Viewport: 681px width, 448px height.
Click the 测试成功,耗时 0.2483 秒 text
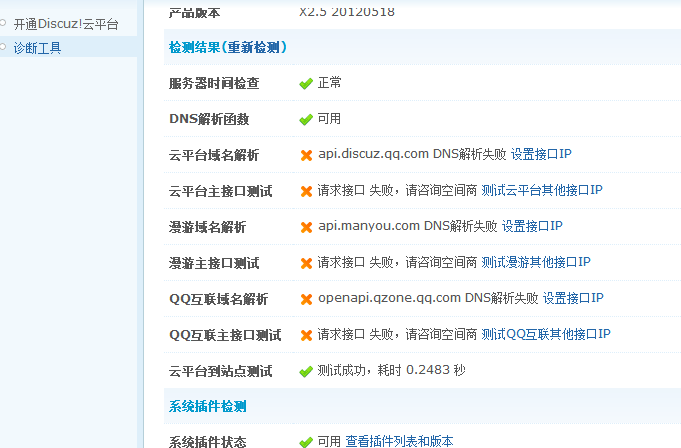pyautogui.click(x=391, y=370)
